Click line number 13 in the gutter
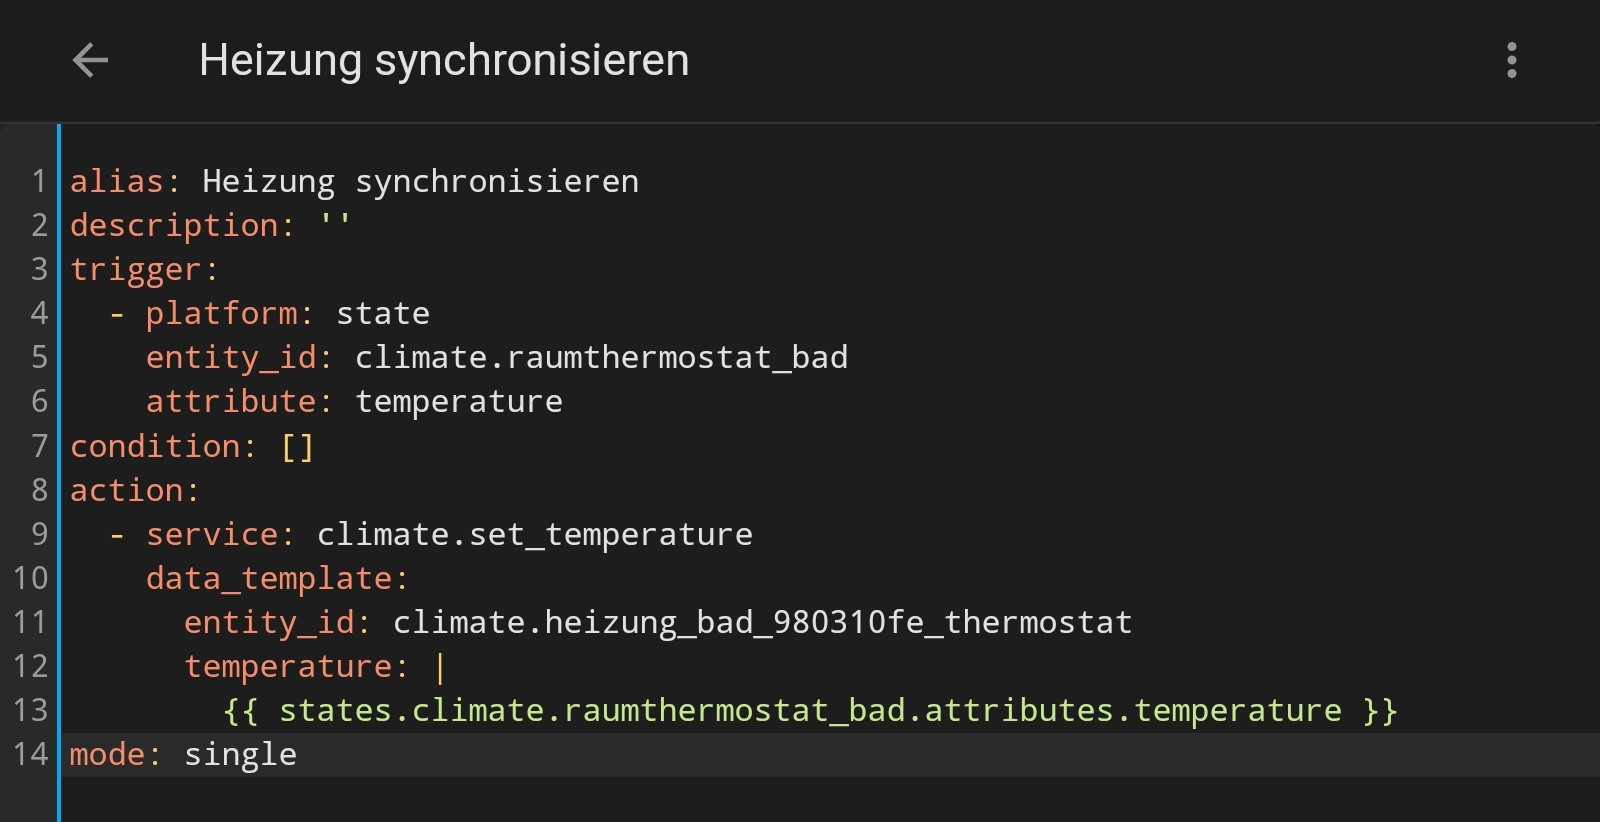 [31, 709]
